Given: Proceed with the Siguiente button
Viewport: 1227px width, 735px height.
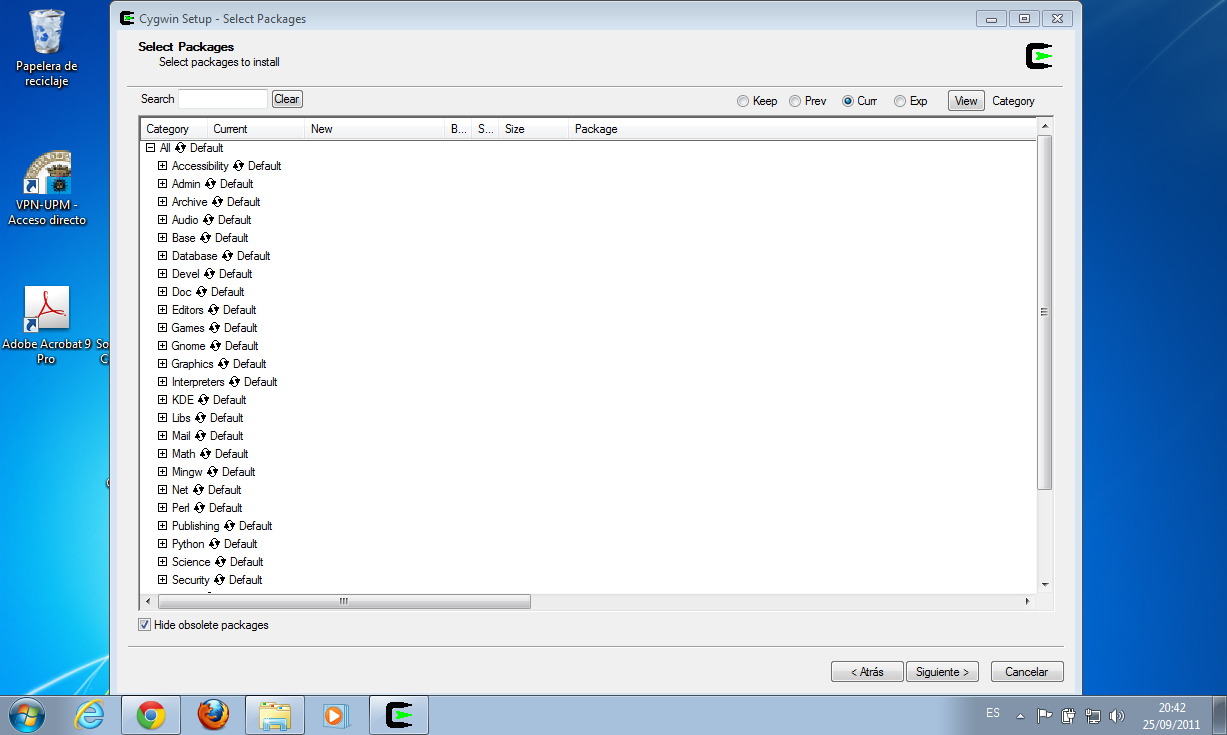Looking at the screenshot, I should pyautogui.click(x=943, y=672).
